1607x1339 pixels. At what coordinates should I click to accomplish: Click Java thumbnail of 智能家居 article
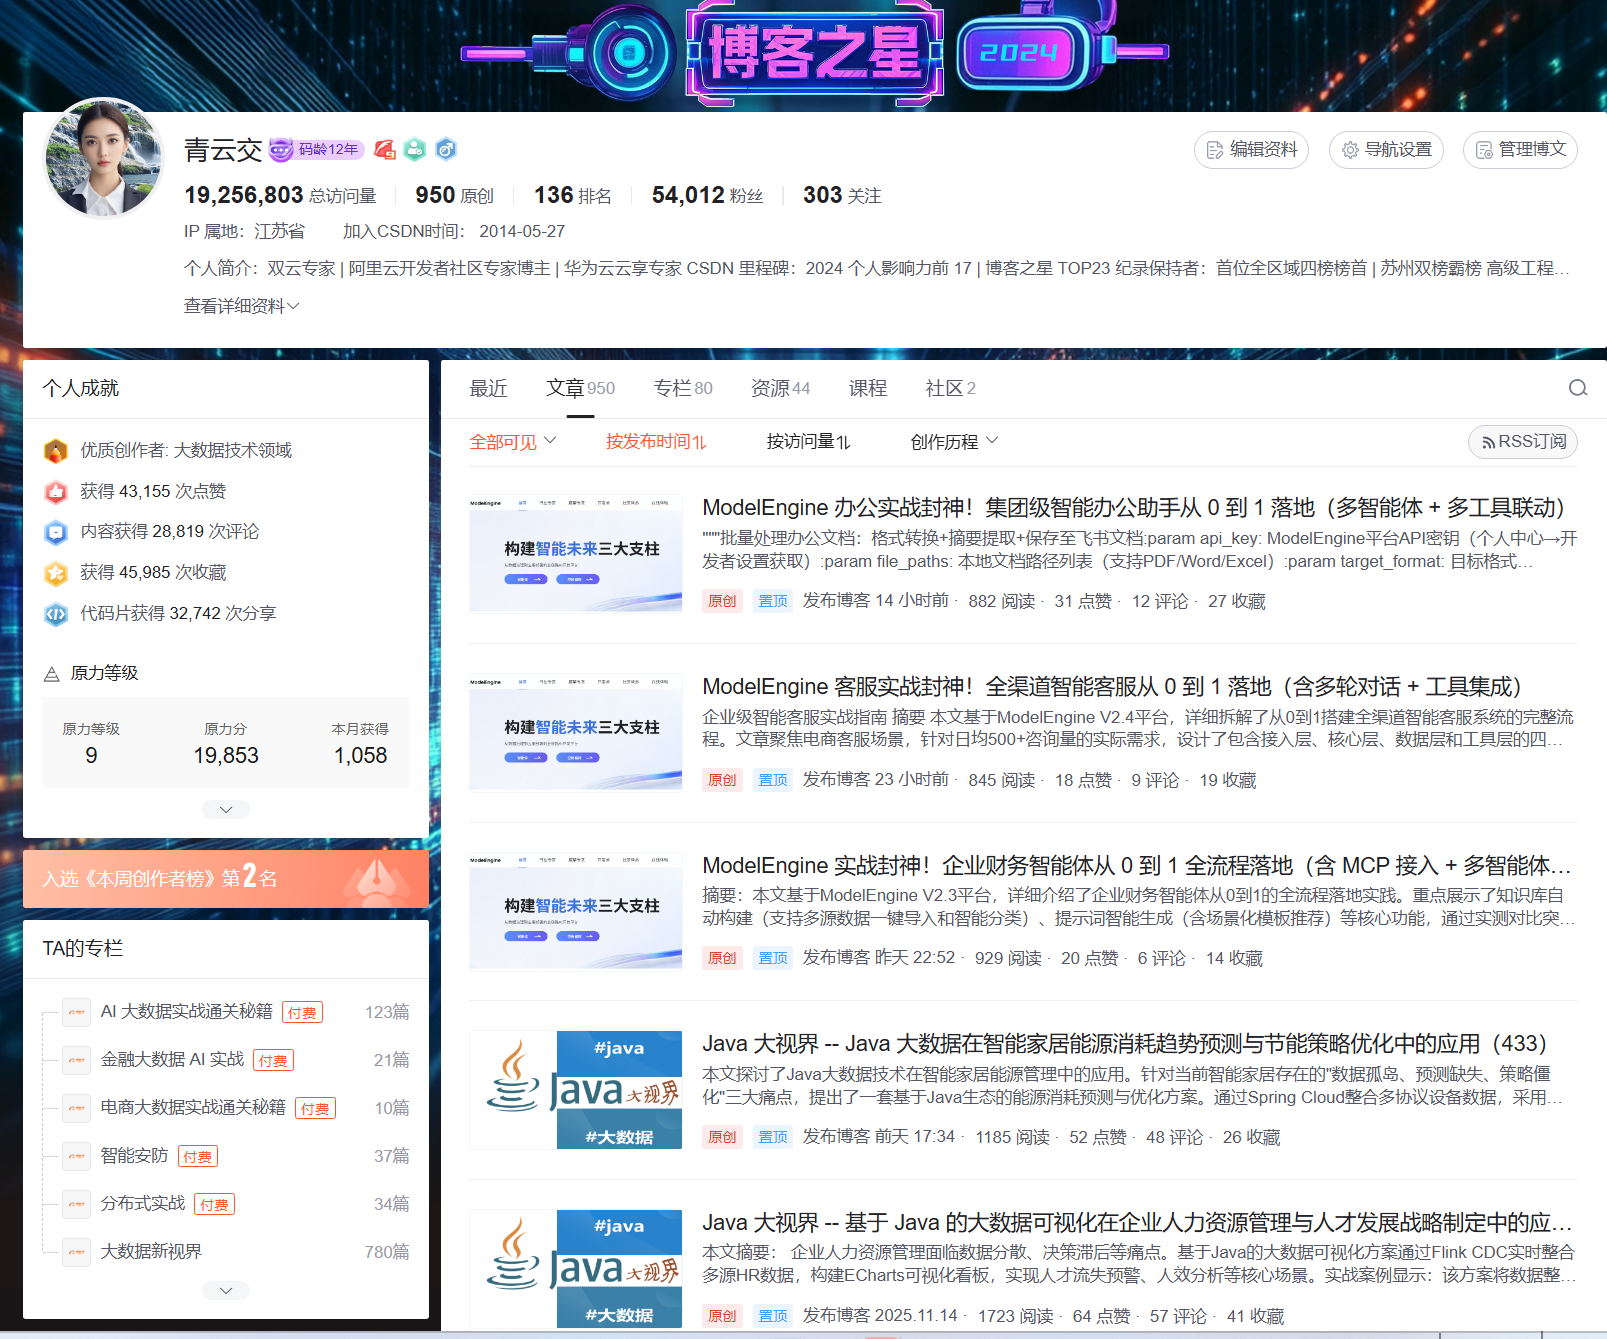[x=576, y=1090]
